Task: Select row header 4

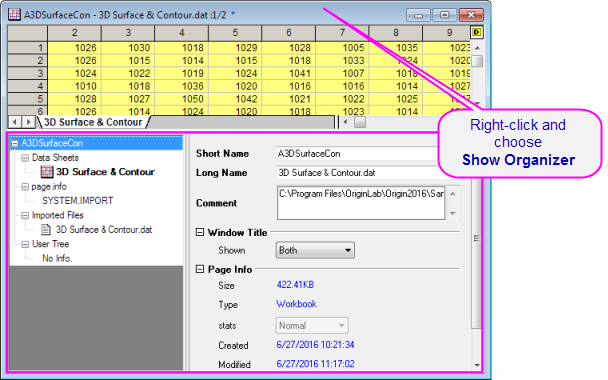Action: 28,86
